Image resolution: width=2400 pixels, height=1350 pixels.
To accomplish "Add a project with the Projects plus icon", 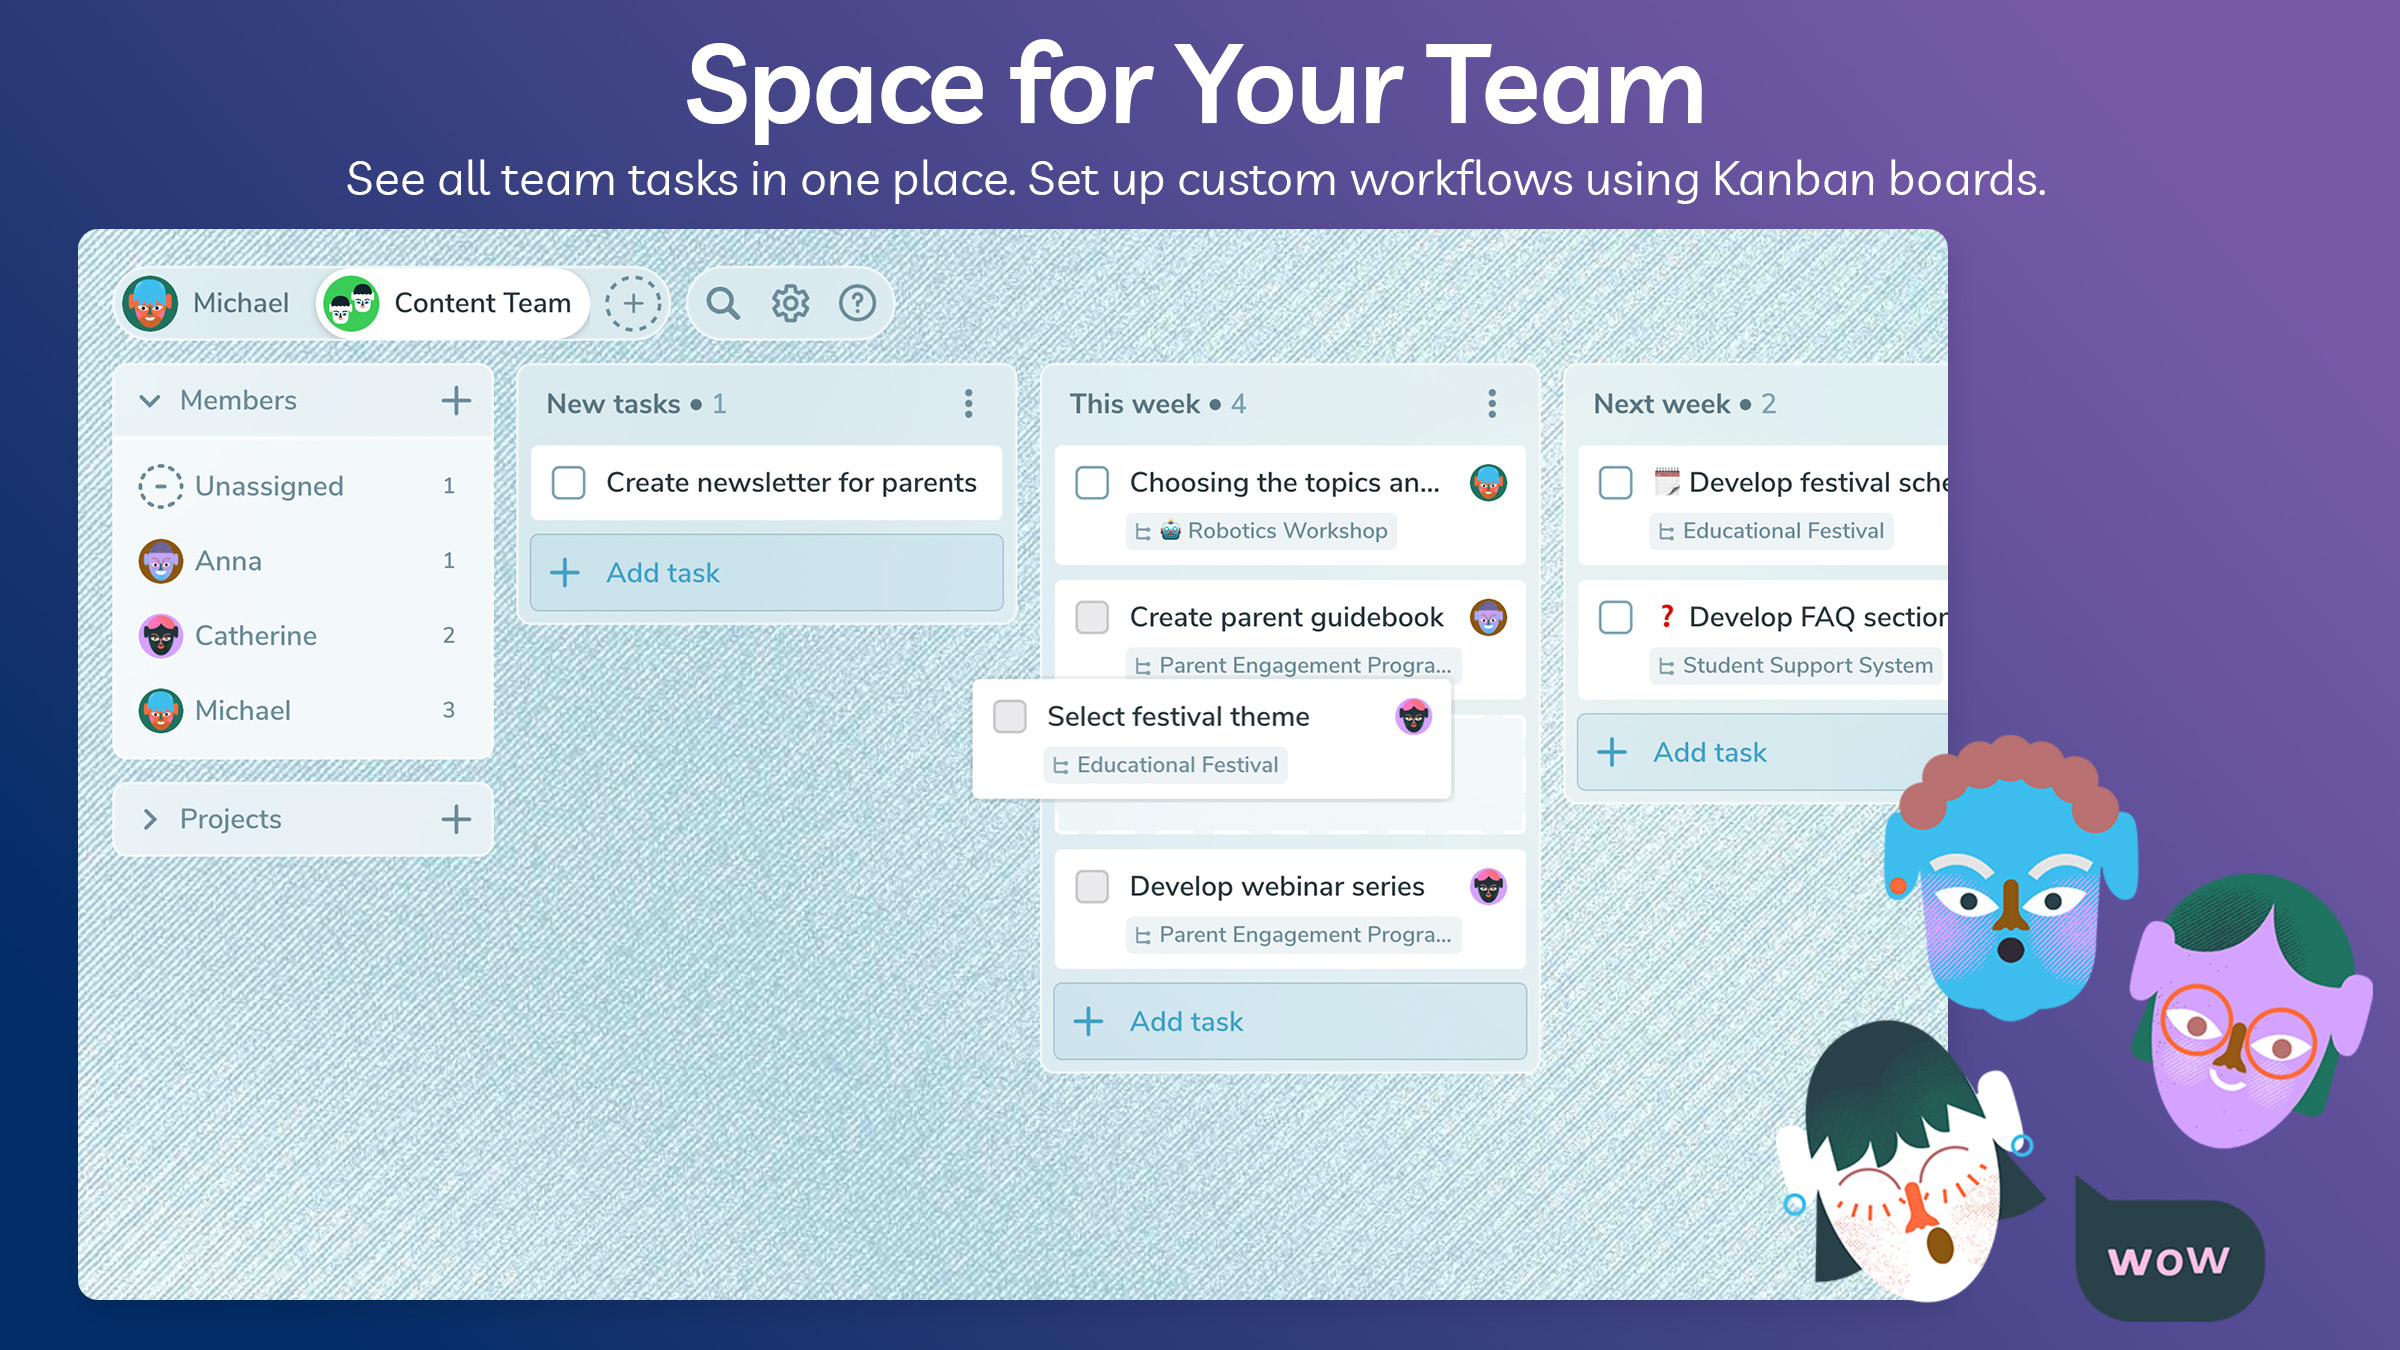I will 456,819.
